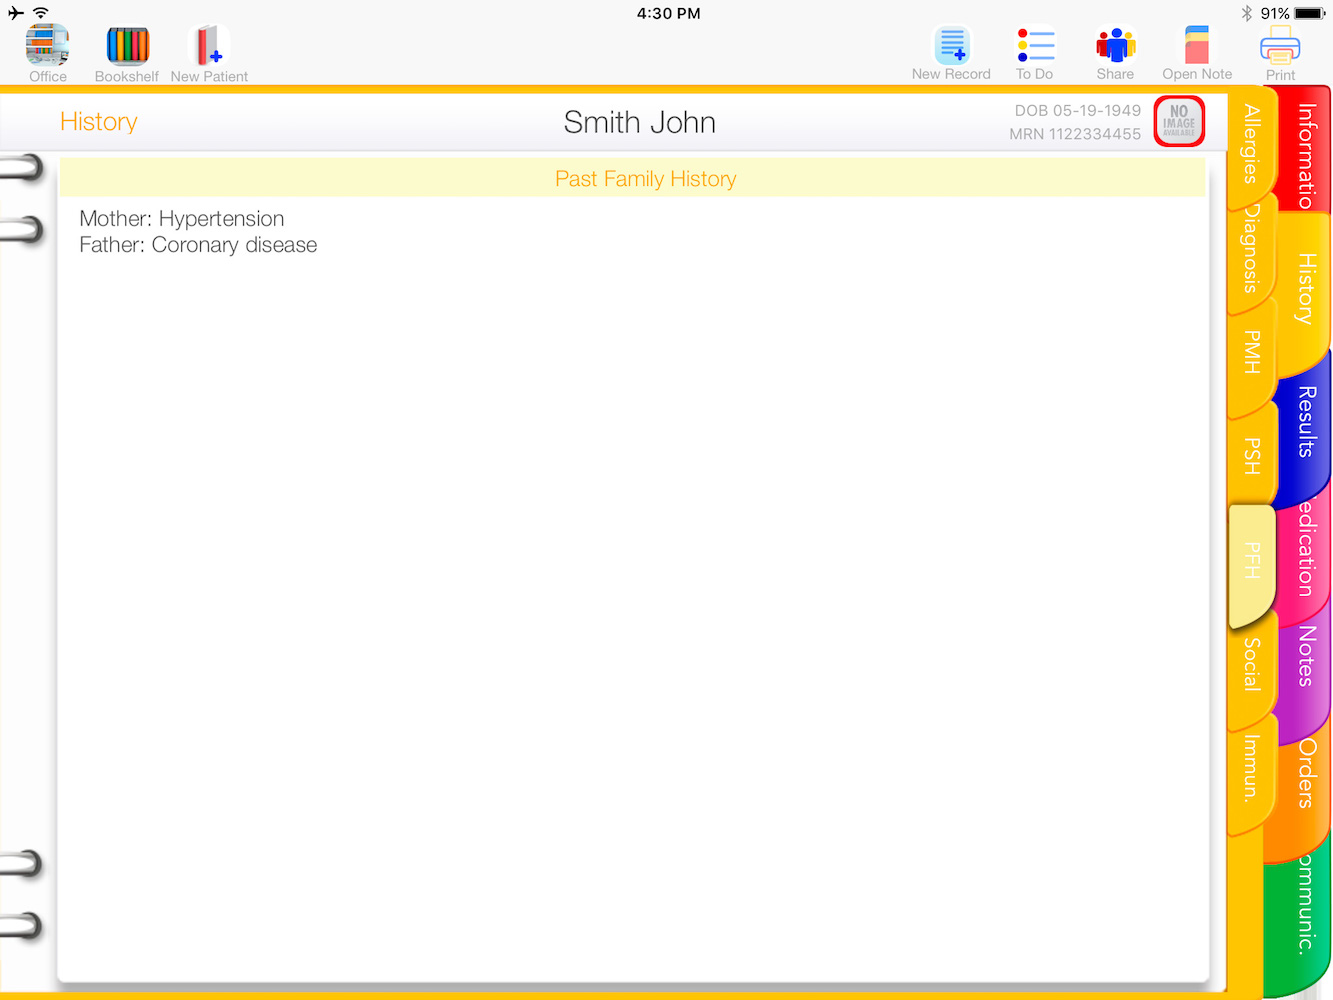Open the PSH sub-tab

1250,457
